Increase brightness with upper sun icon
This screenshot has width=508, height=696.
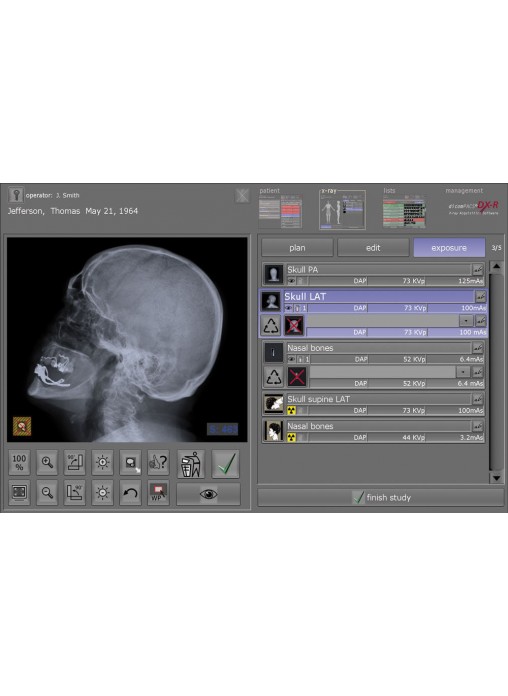pos(103,463)
